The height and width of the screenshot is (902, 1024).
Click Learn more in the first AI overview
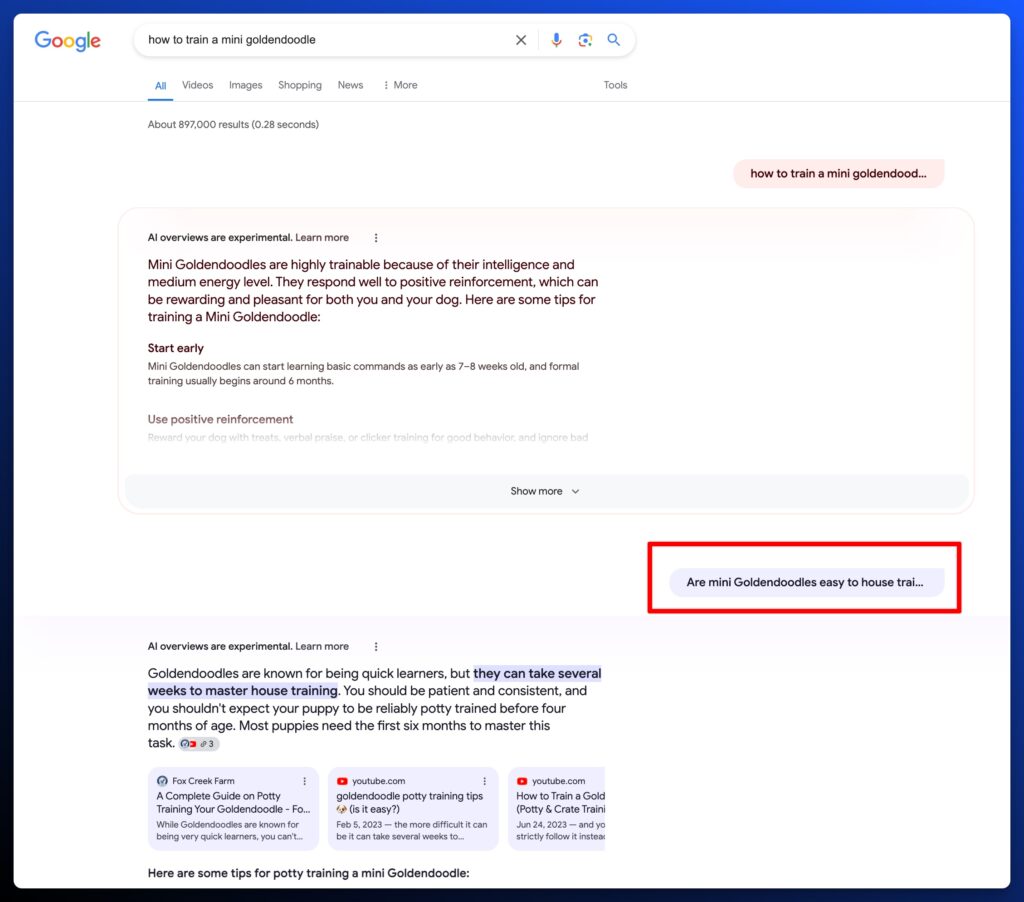(x=322, y=238)
